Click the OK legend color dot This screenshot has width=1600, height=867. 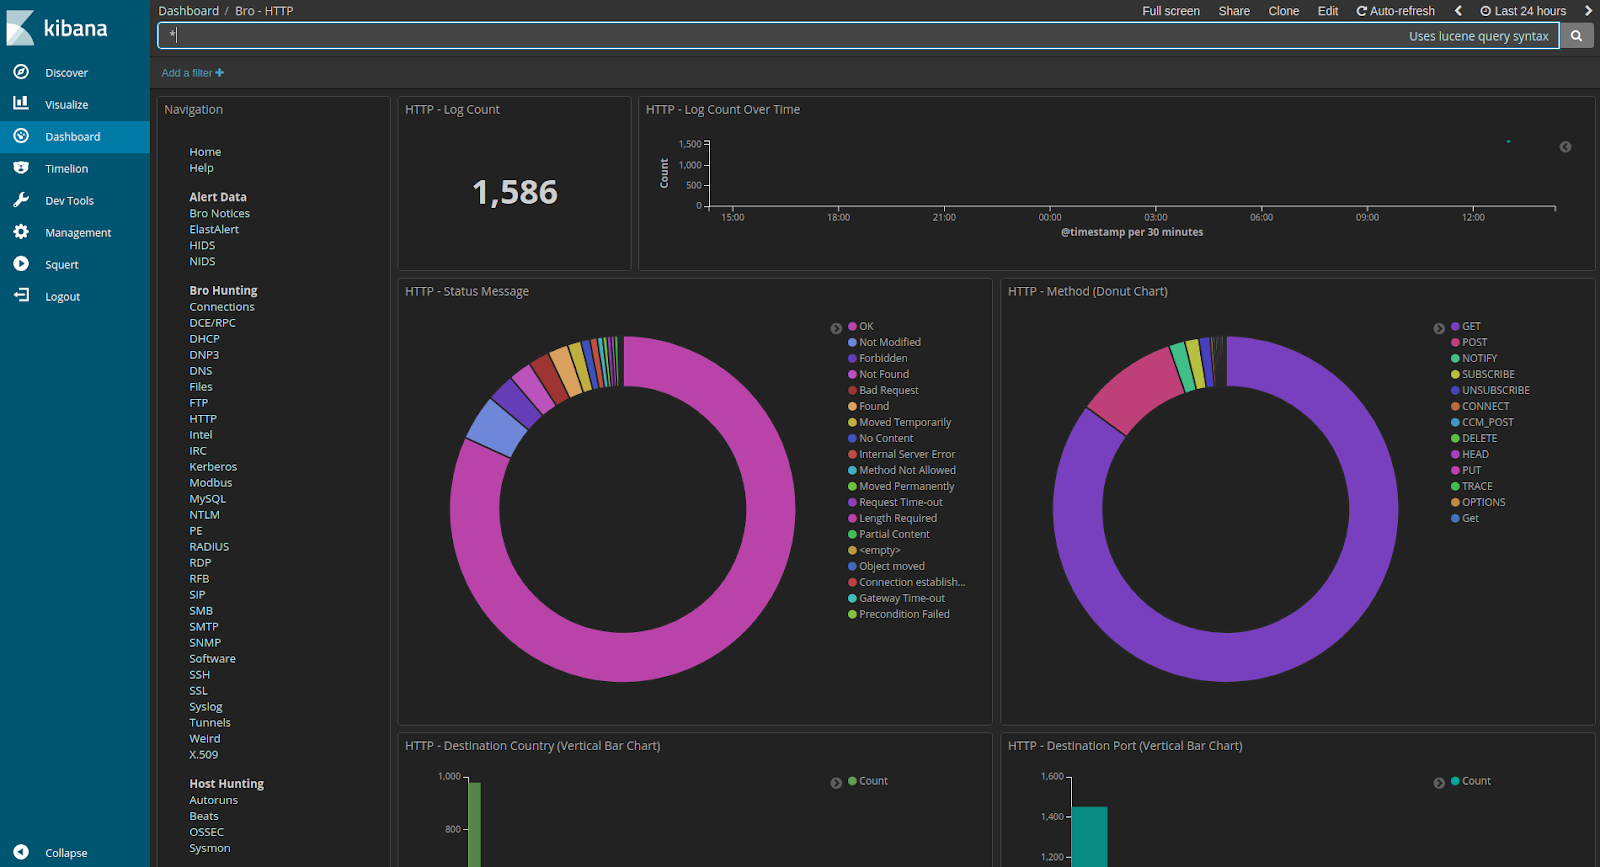click(852, 326)
